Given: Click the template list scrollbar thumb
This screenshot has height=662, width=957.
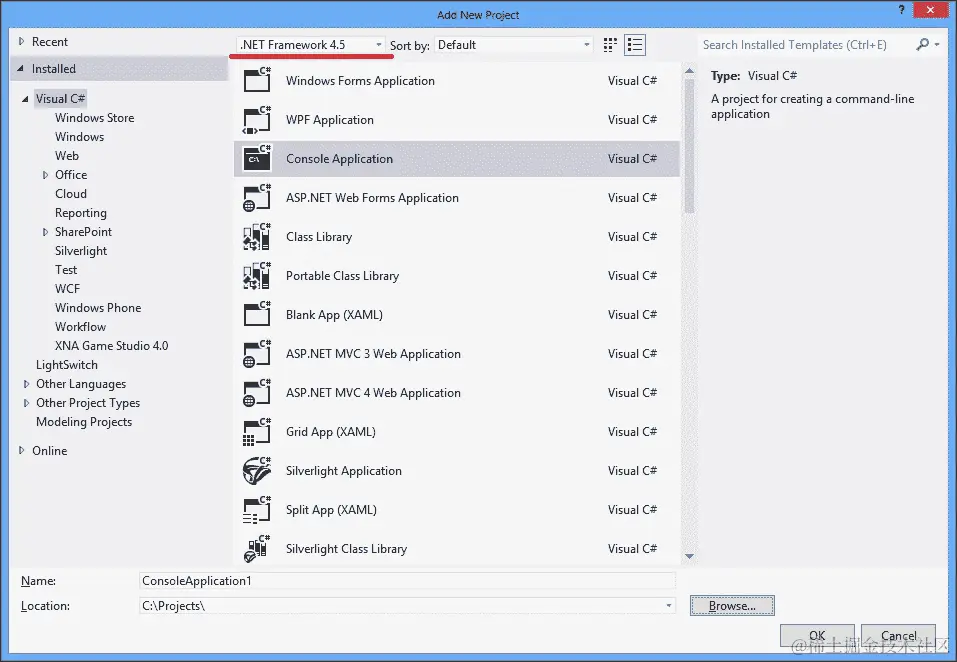Looking at the screenshot, I should (689, 146).
